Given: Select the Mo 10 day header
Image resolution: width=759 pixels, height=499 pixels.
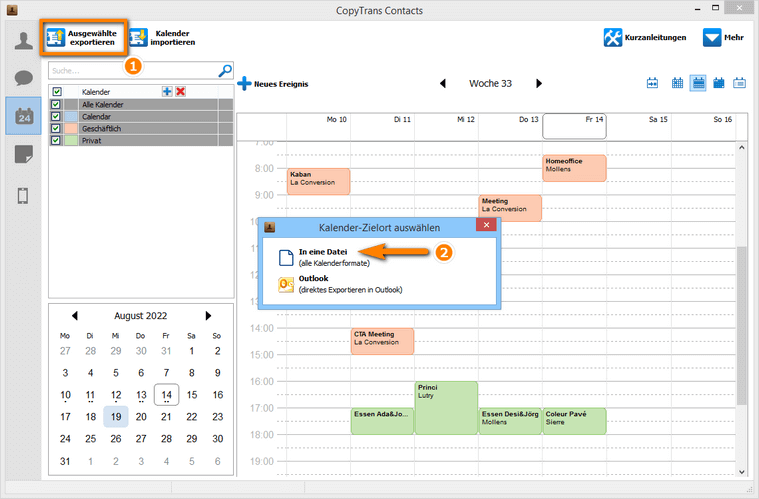Looking at the screenshot, I should click(319, 126).
